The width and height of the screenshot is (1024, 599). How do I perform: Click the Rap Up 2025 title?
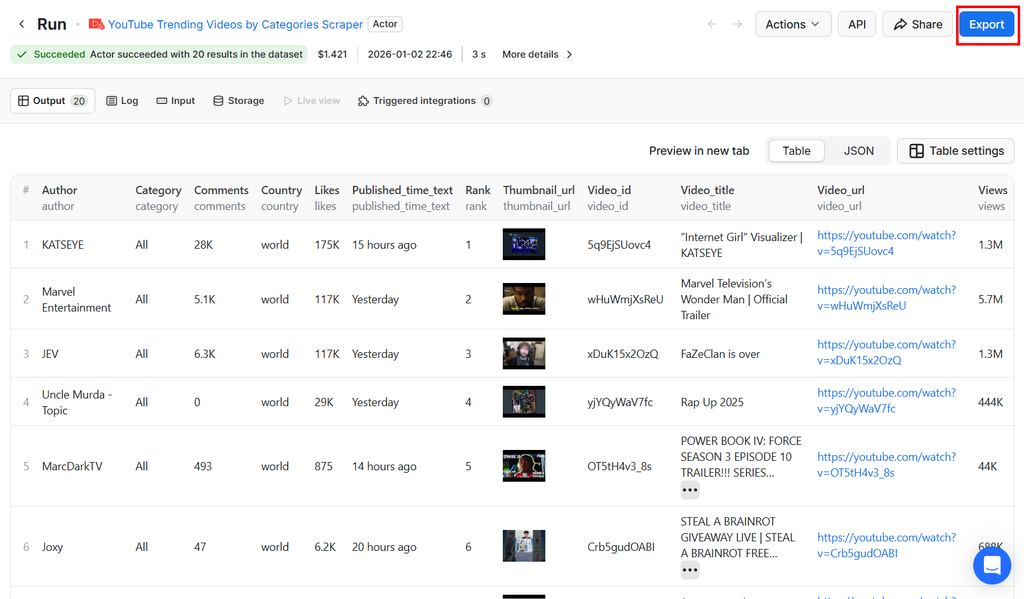712,402
